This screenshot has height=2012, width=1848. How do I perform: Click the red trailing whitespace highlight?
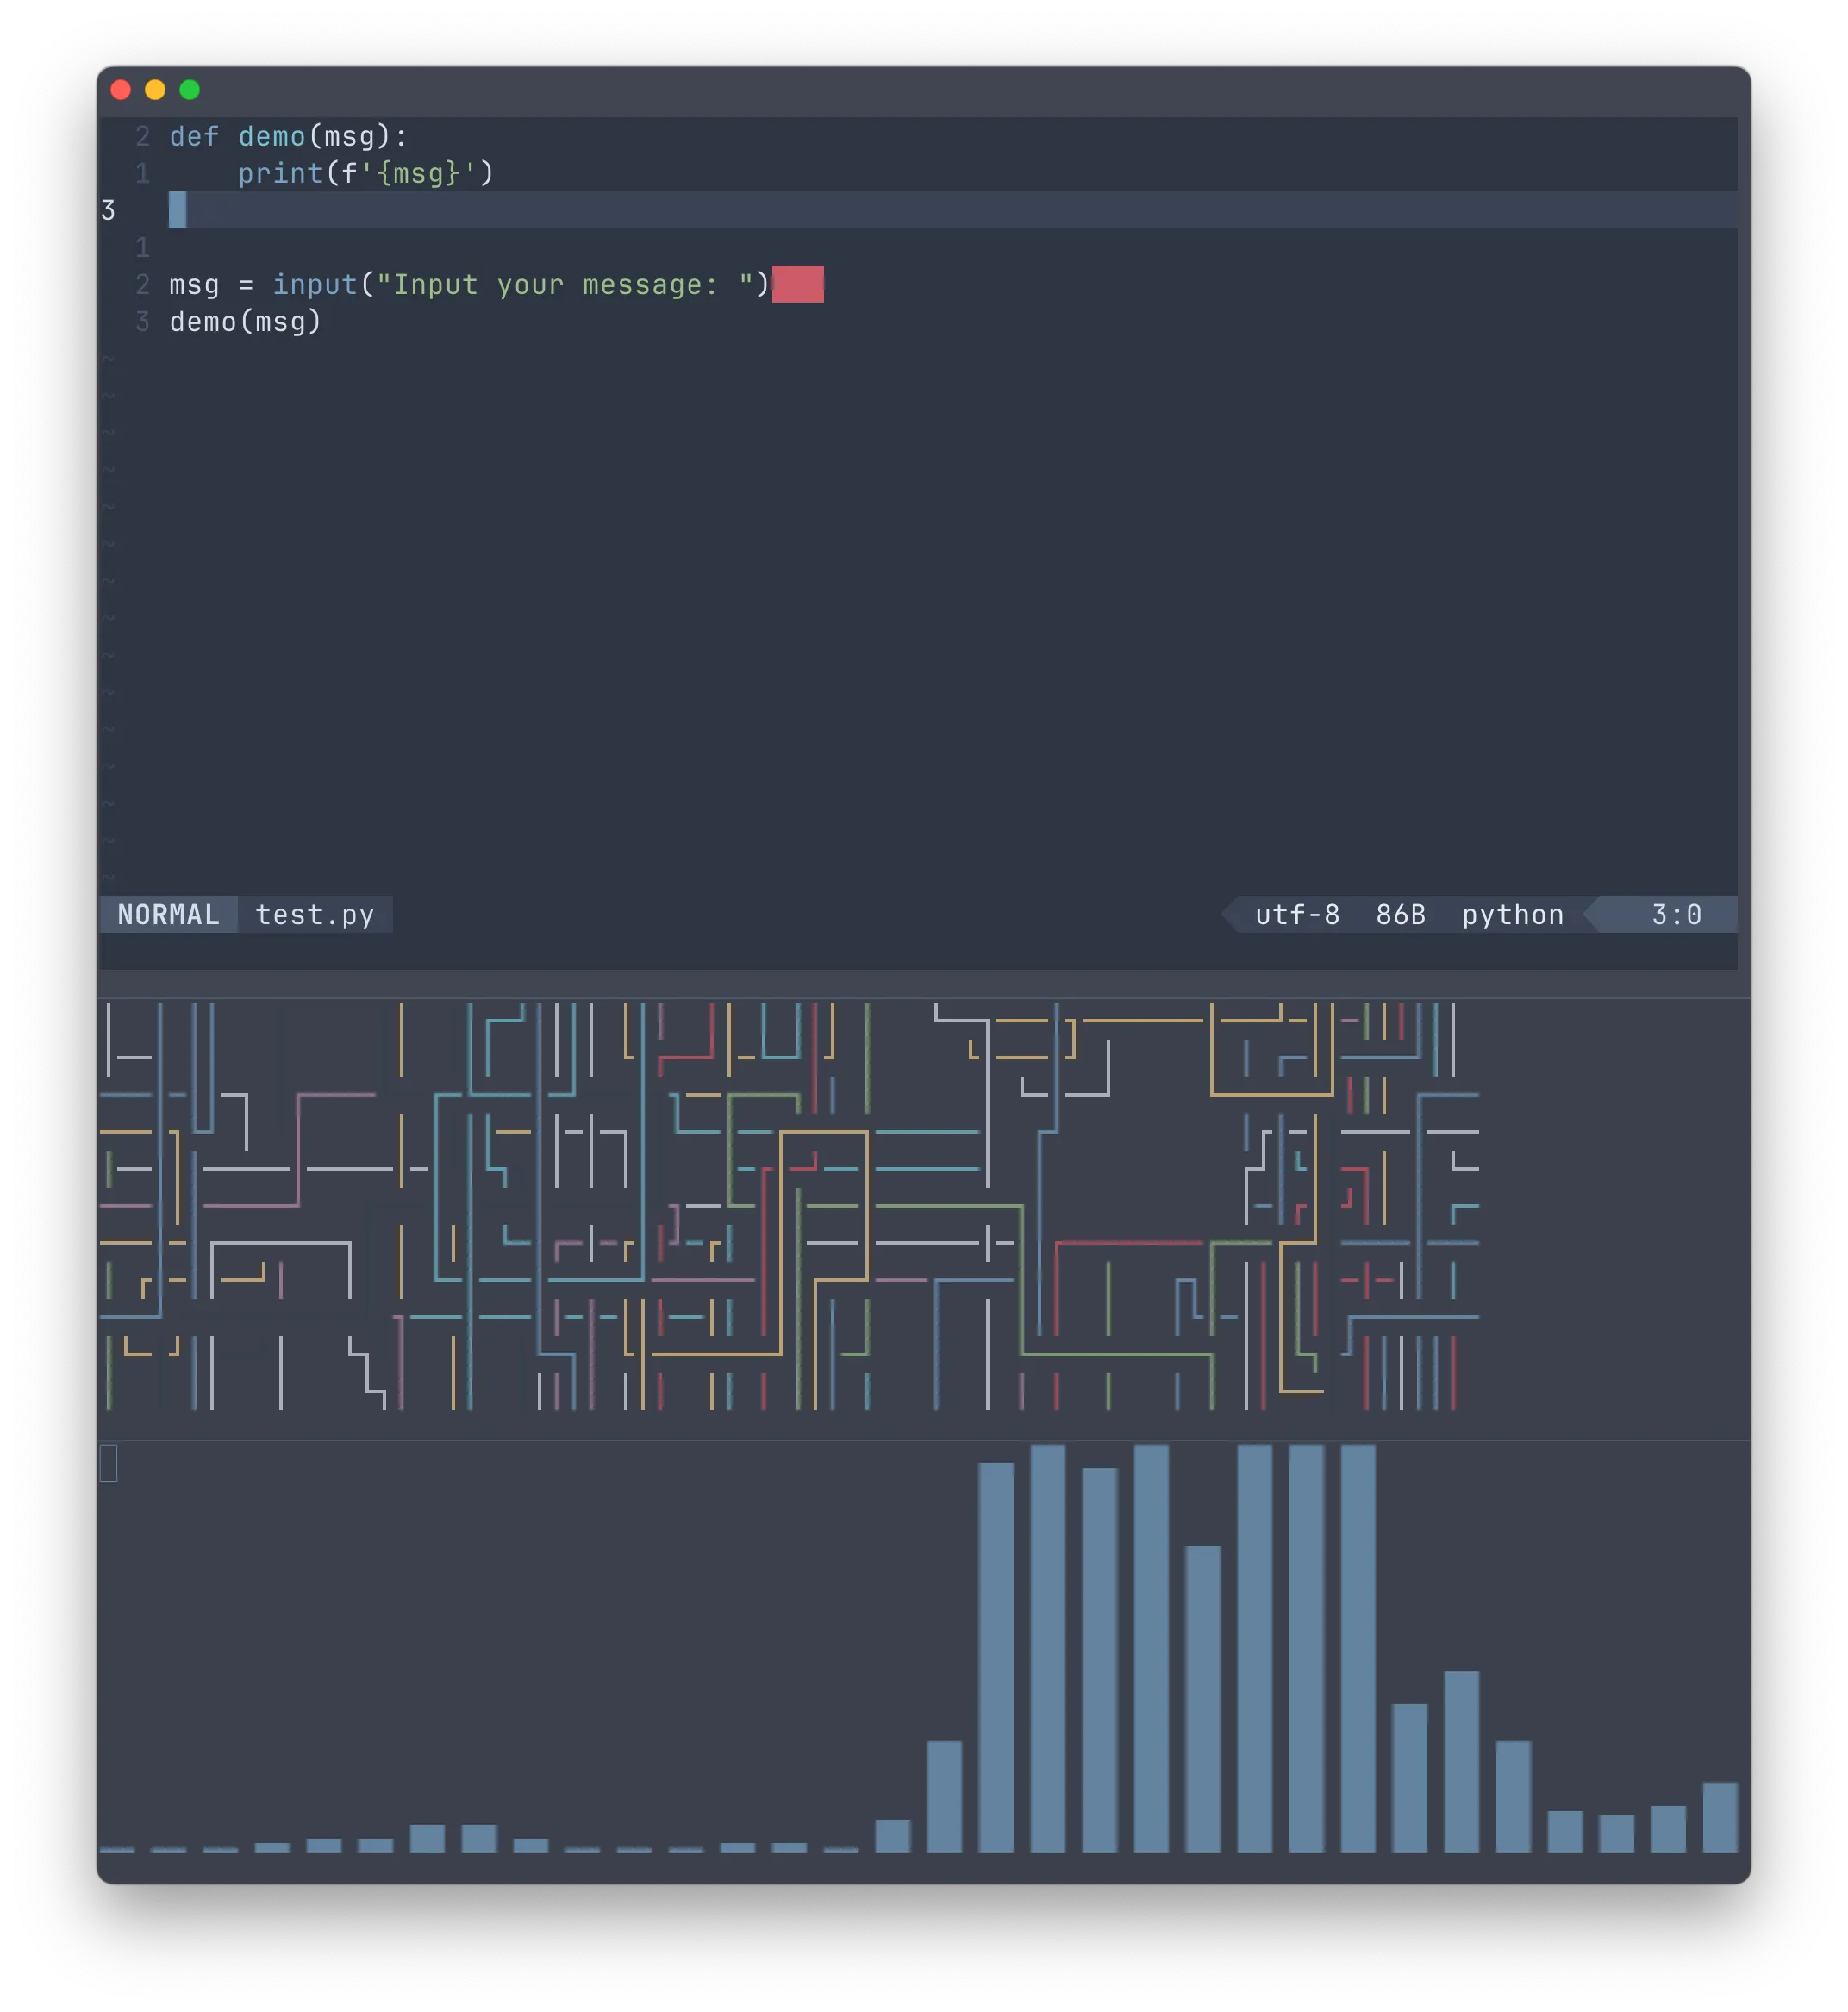797,284
